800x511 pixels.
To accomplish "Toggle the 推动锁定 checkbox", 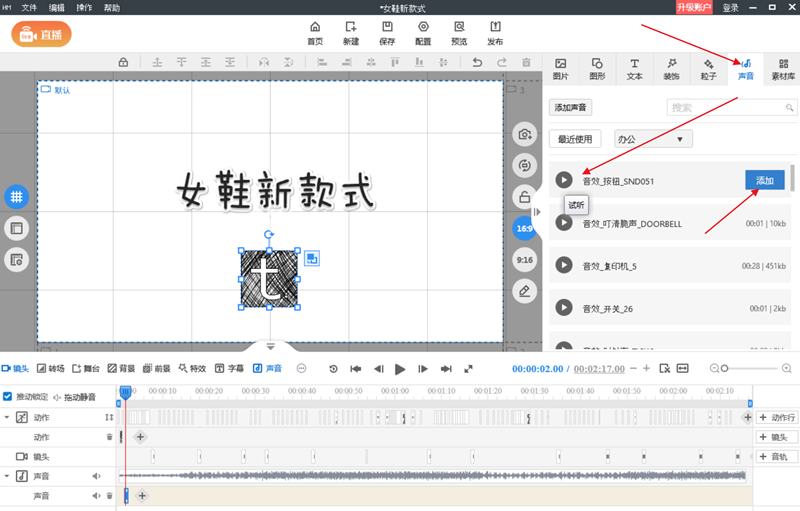I will pos(7,396).
